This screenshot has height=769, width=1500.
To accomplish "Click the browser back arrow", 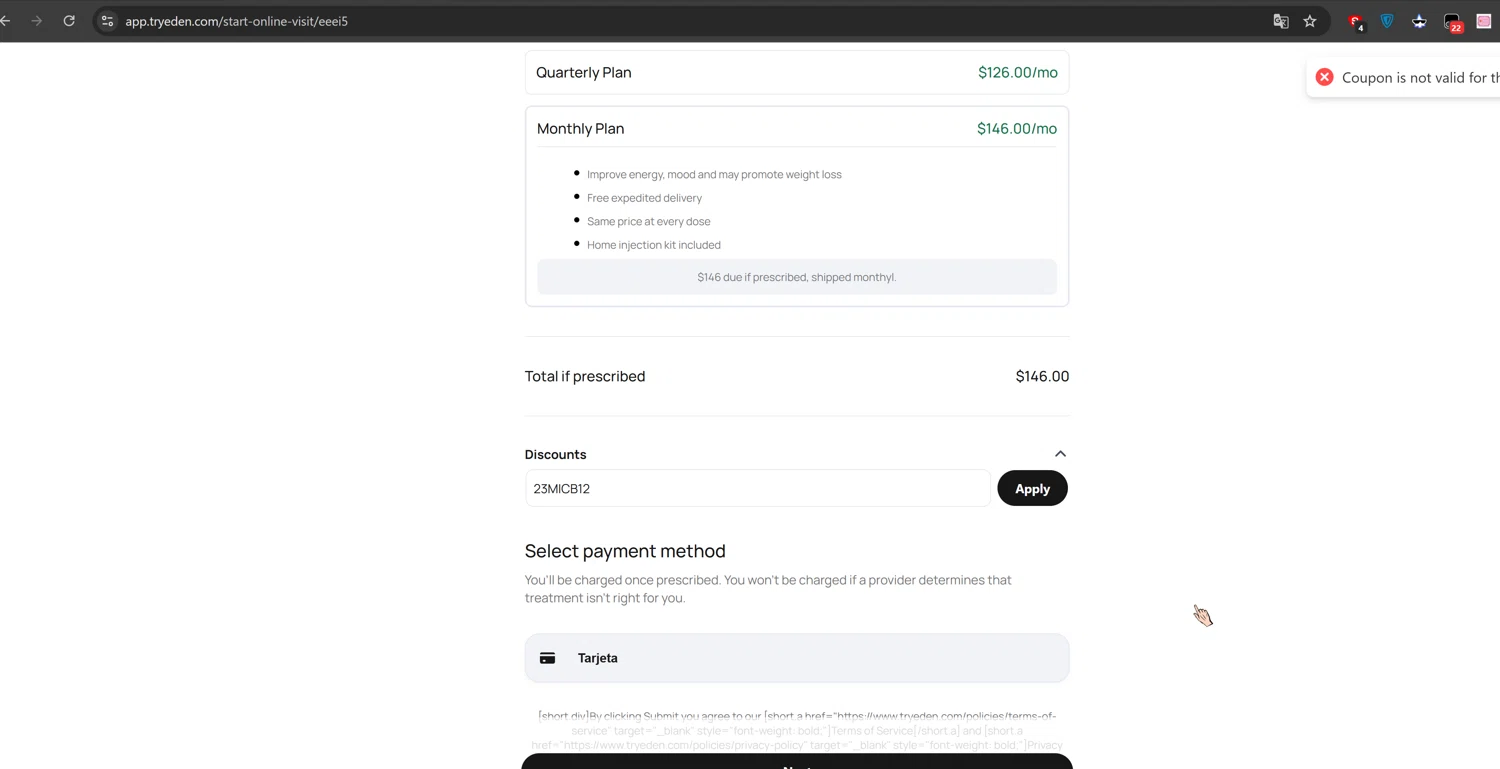I will [6, 21].
